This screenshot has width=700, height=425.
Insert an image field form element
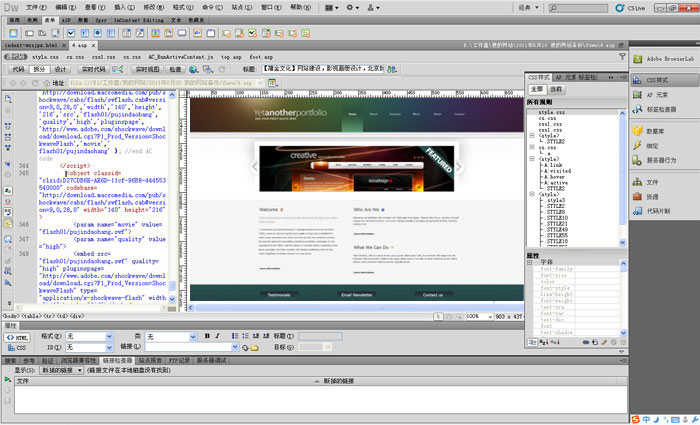point(155,33)
